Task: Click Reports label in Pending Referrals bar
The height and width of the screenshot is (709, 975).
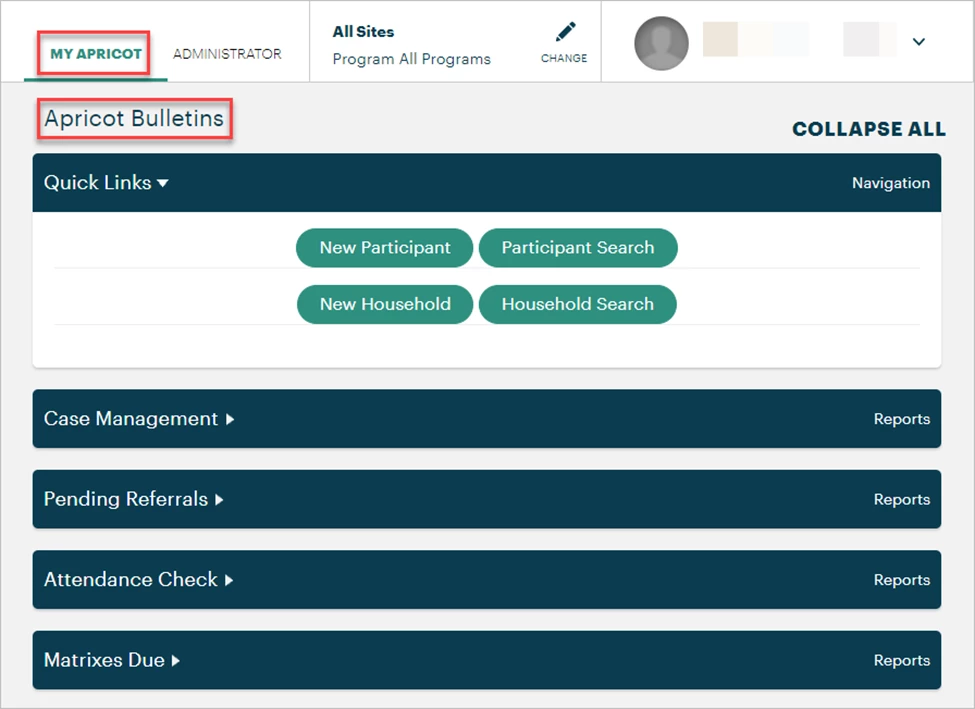Action: tap(902, 499)
